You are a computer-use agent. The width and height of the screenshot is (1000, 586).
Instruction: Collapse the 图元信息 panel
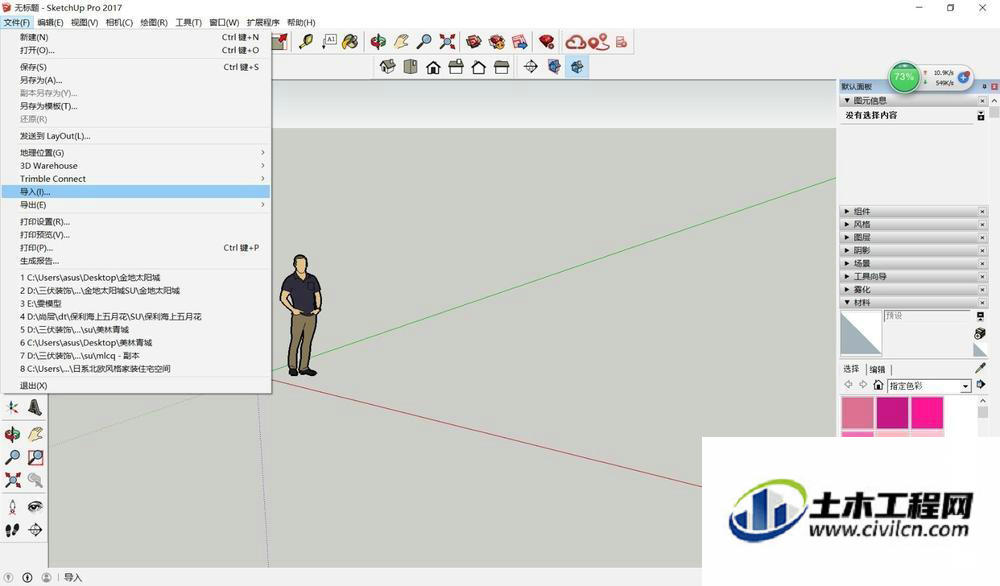coord(912,101)
